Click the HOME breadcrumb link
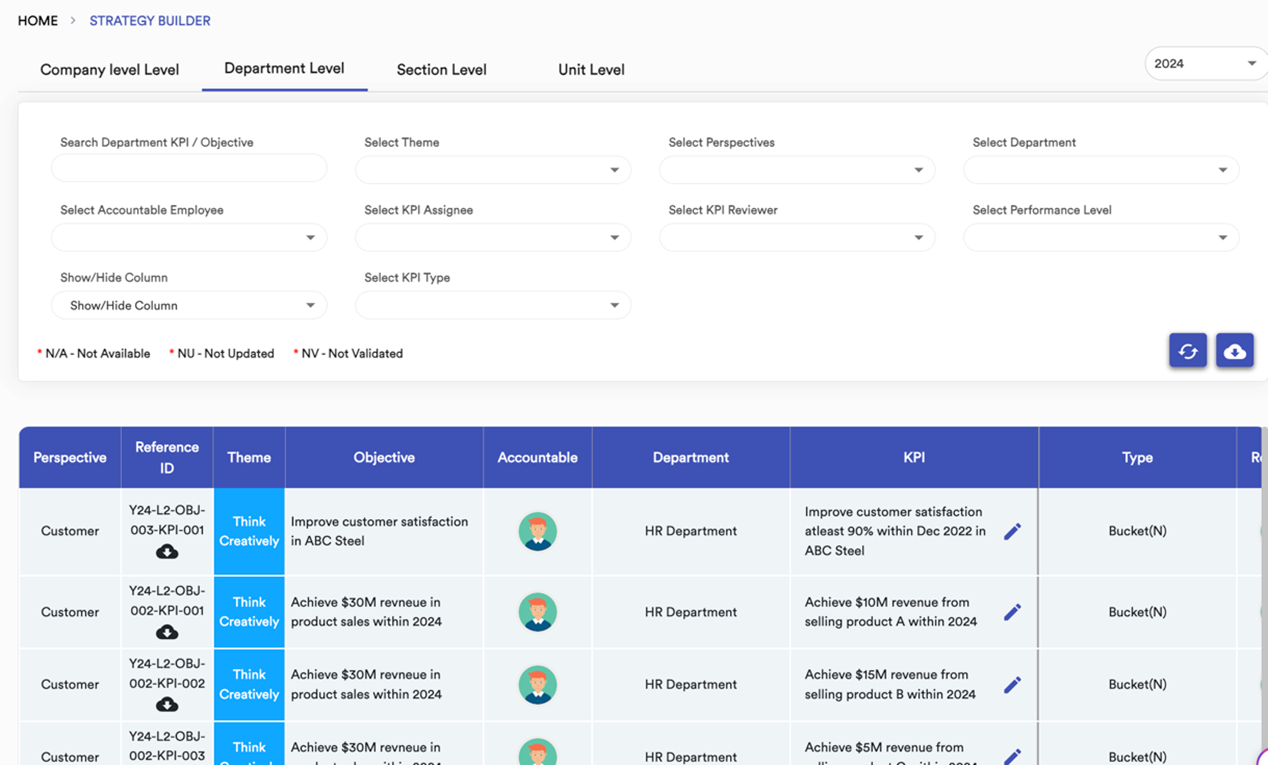 pyautogui.click(x=37, y=20)
